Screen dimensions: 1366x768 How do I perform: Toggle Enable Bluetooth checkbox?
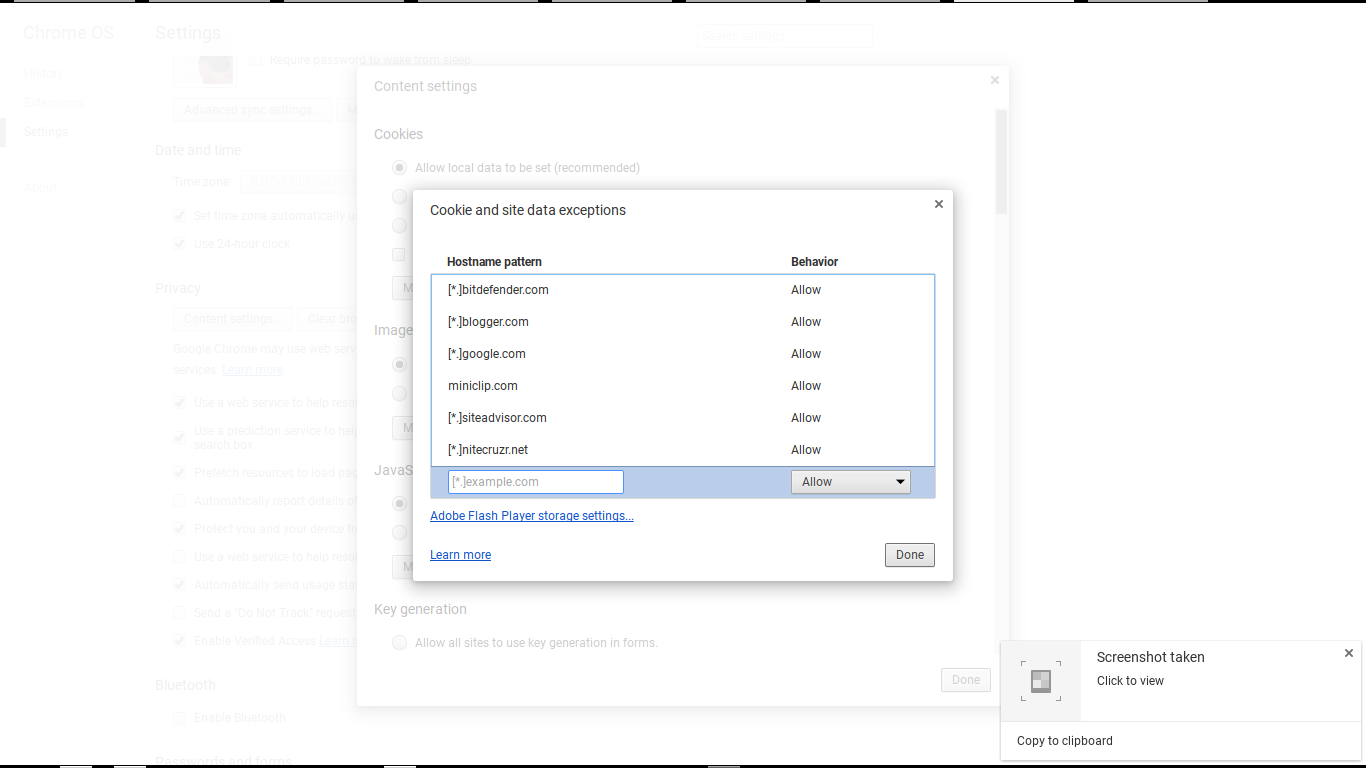180,718
